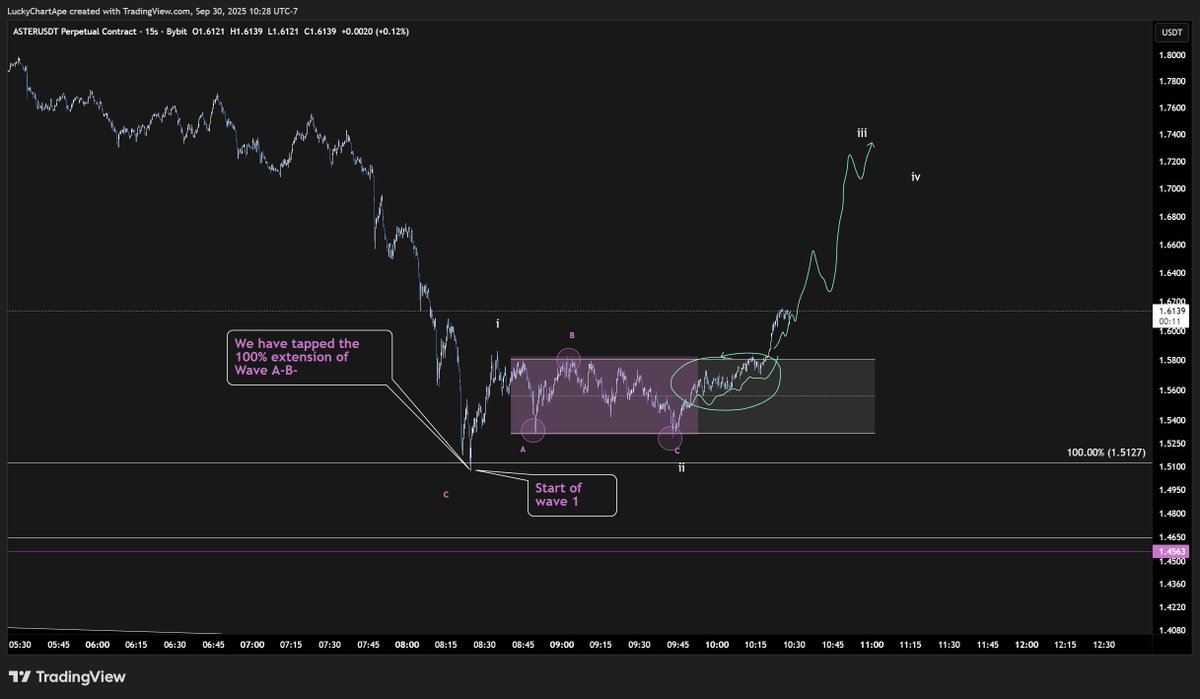
Task: Select the wave 'iii' label
Action: (x=862, y=132)
